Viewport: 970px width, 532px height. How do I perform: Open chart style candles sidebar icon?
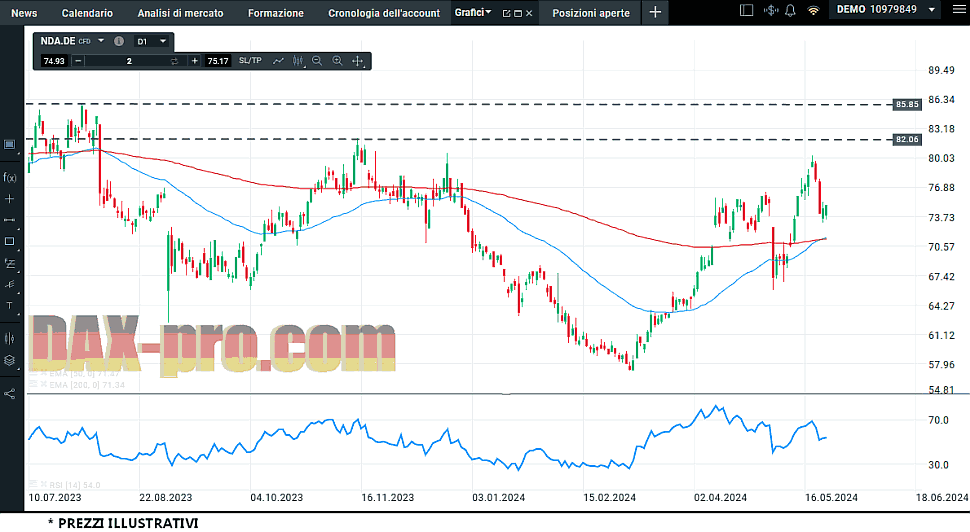pos(9,338)
